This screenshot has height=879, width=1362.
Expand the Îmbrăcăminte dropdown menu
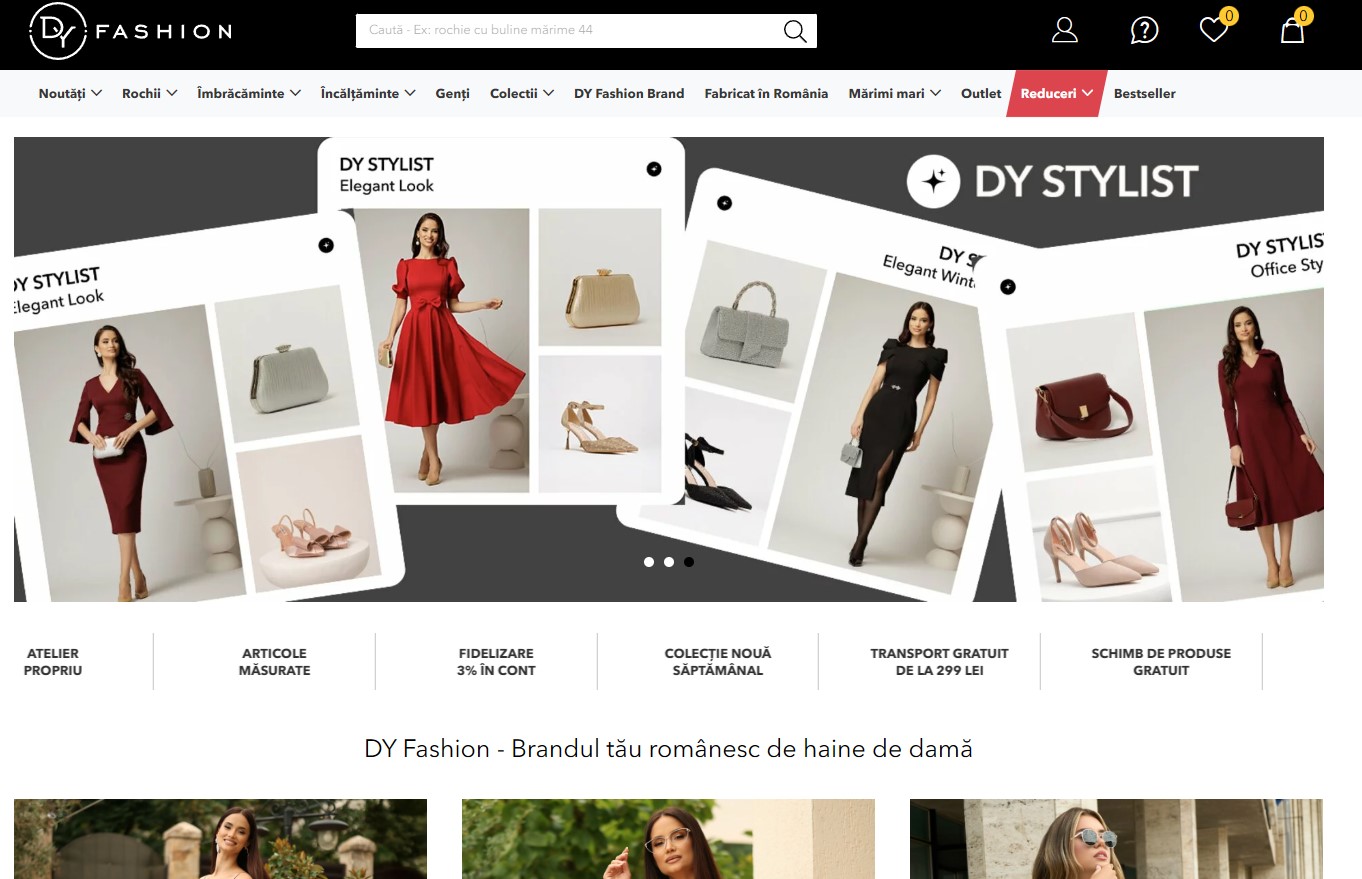pos(249,93)
